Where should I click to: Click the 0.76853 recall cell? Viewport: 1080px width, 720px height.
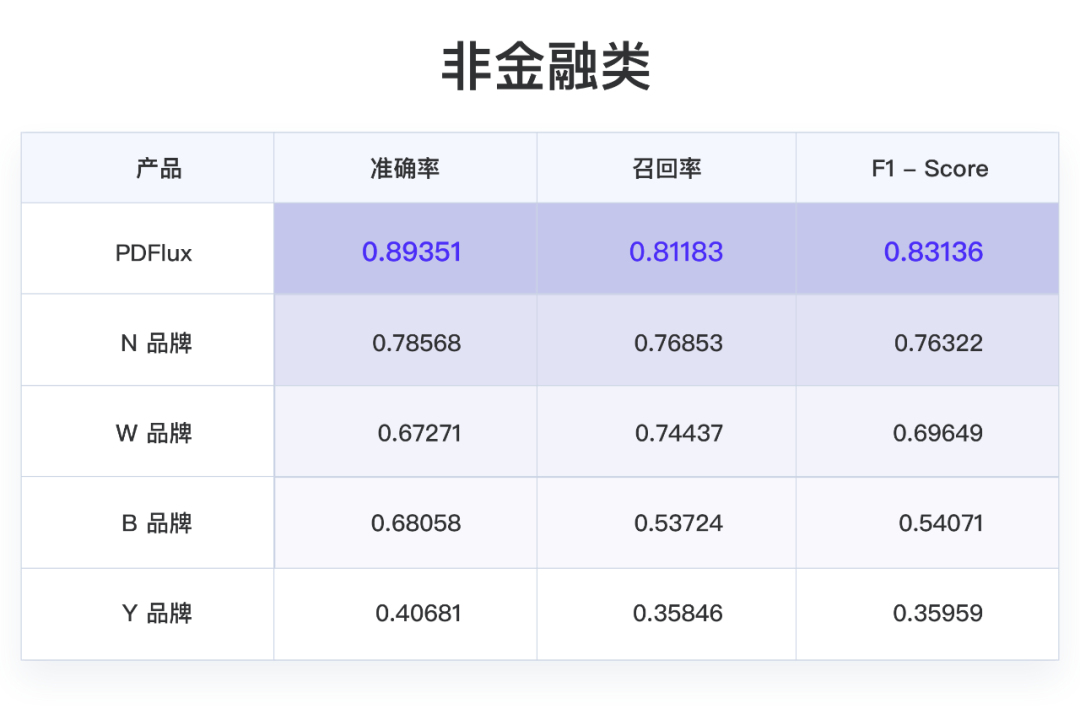[x=666, y=342]
